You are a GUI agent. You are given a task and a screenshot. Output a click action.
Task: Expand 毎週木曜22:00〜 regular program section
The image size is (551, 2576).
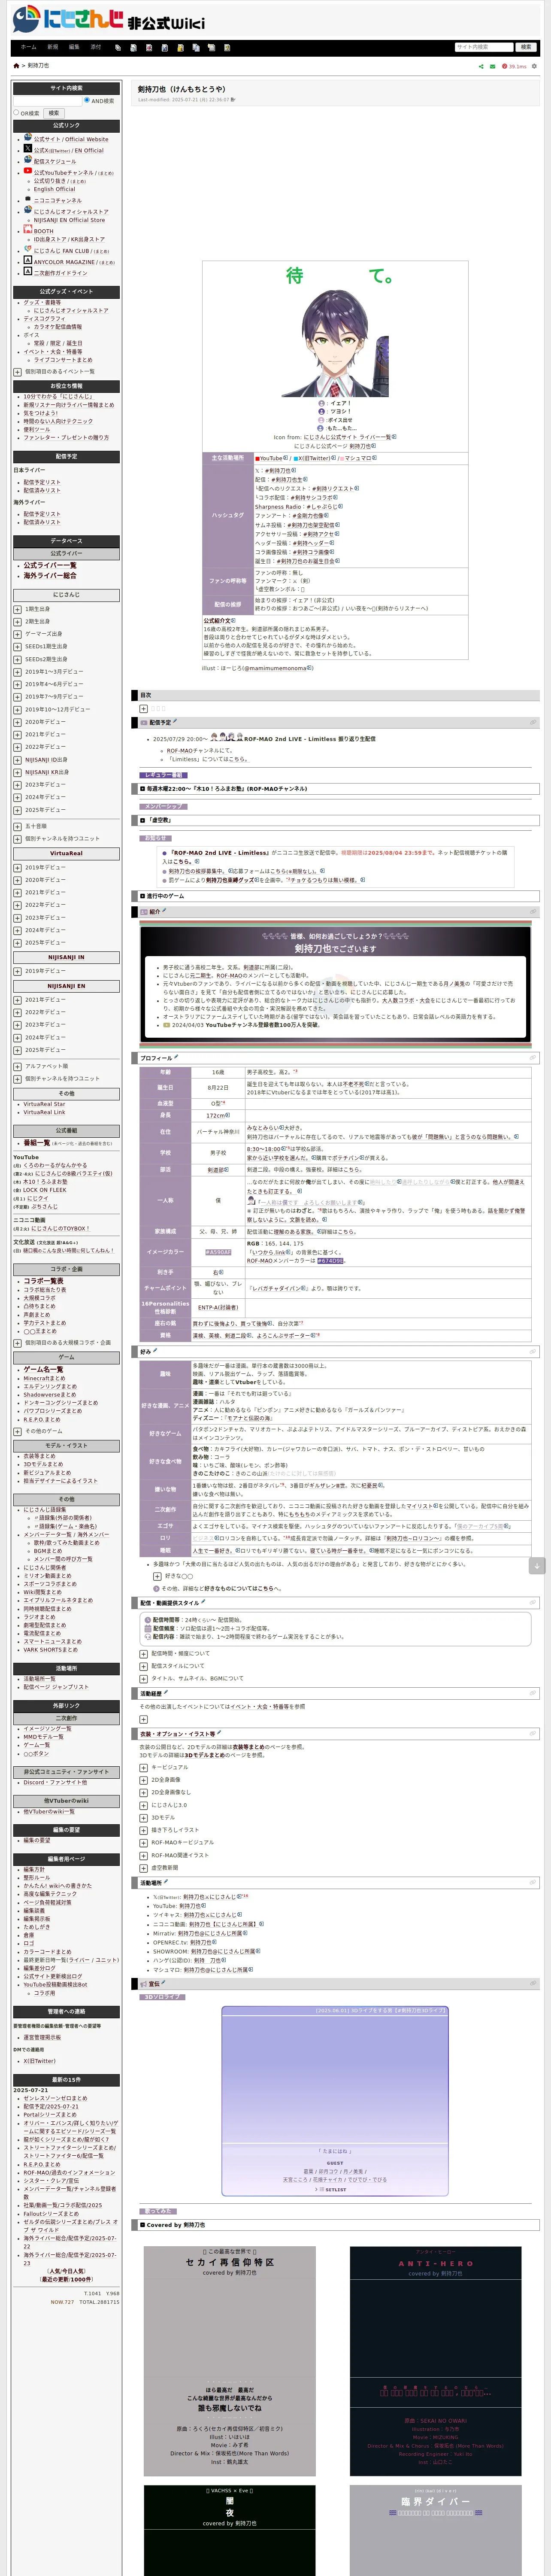click(143, 789)
